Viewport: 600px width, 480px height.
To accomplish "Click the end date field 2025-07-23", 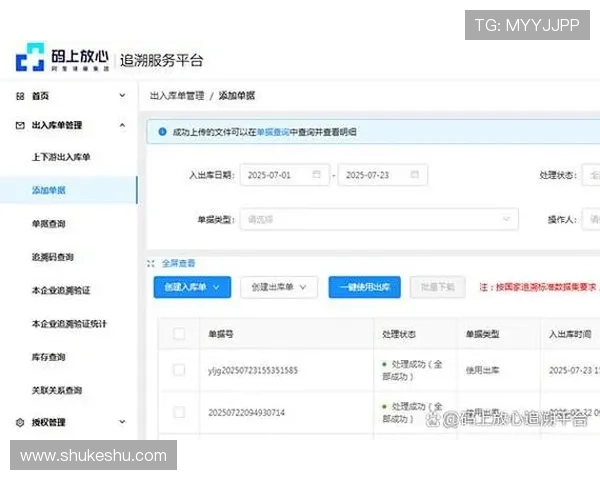I will (x=383, y=175).
